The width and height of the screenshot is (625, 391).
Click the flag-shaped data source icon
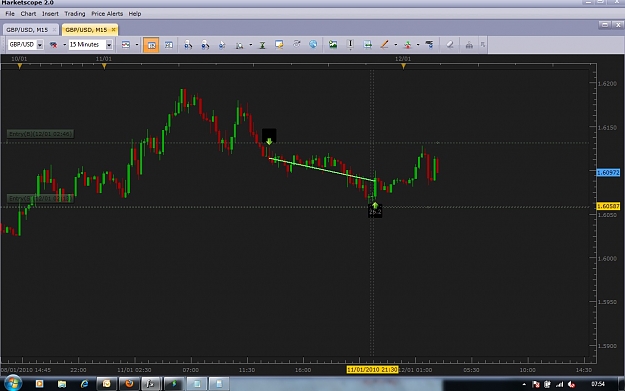pyautogui.click(x=53, y=45)
